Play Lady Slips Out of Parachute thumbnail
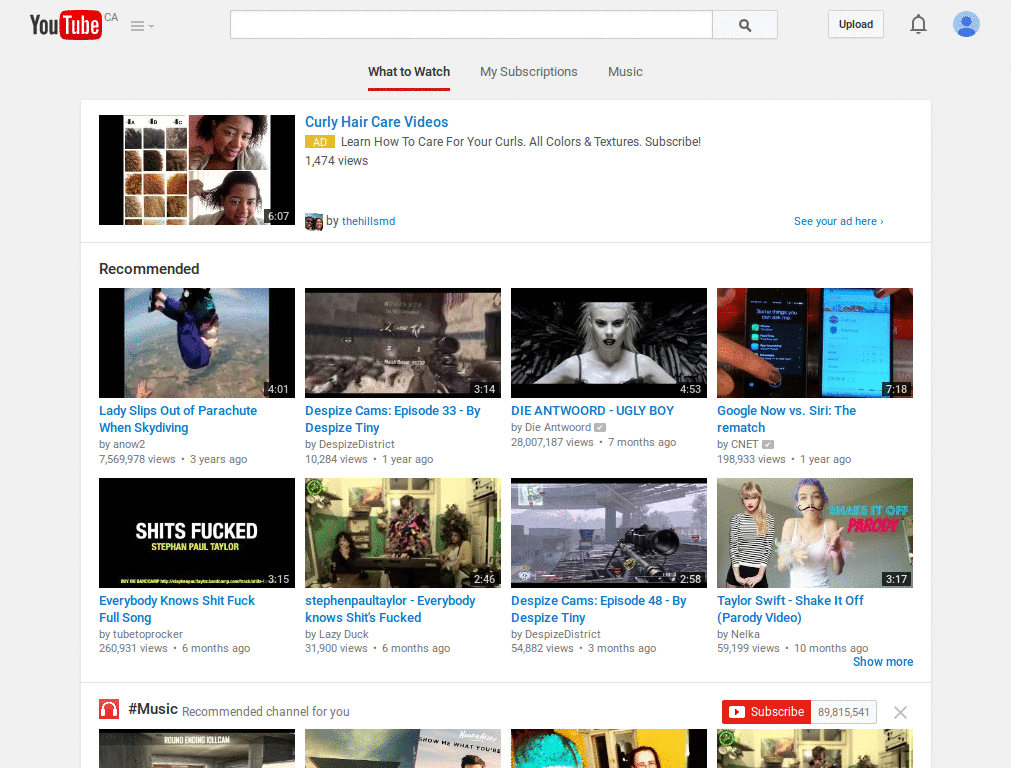The height and width of the screenshot is (768, 1024). coord(197,343)
